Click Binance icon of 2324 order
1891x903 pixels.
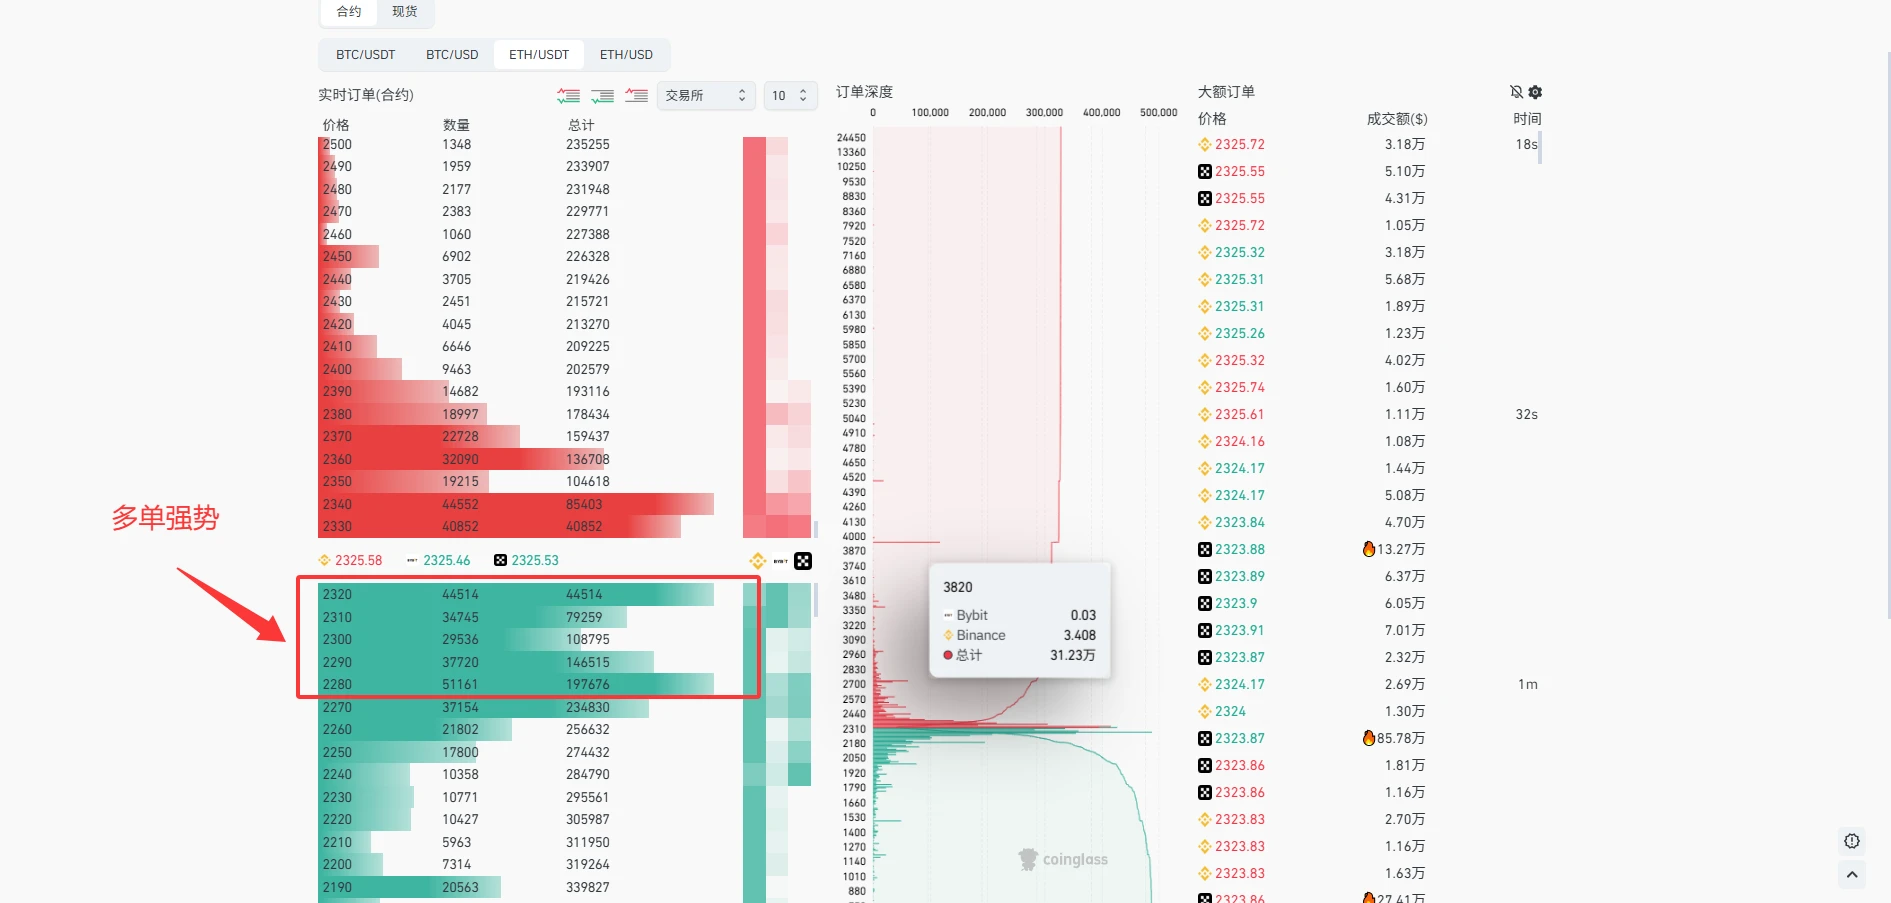click(x=1205, y=712)
